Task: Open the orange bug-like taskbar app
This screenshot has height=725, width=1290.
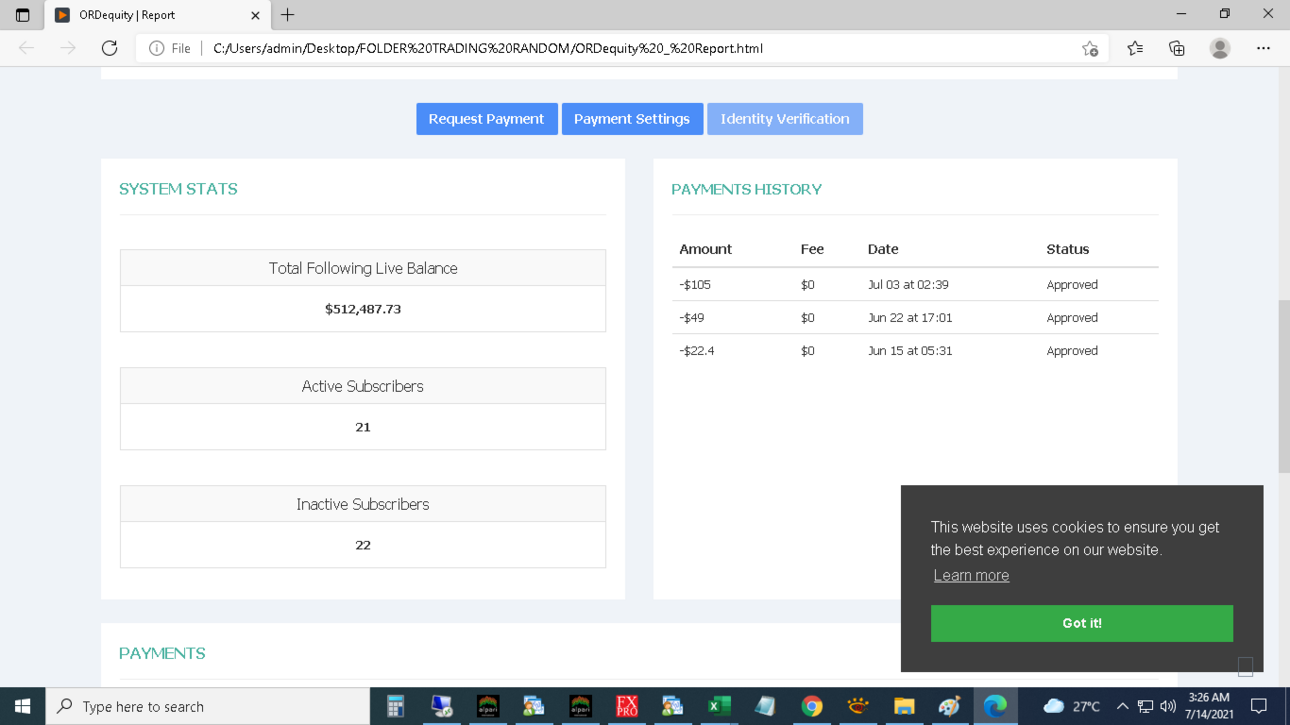Action: (x=857, y=706)
